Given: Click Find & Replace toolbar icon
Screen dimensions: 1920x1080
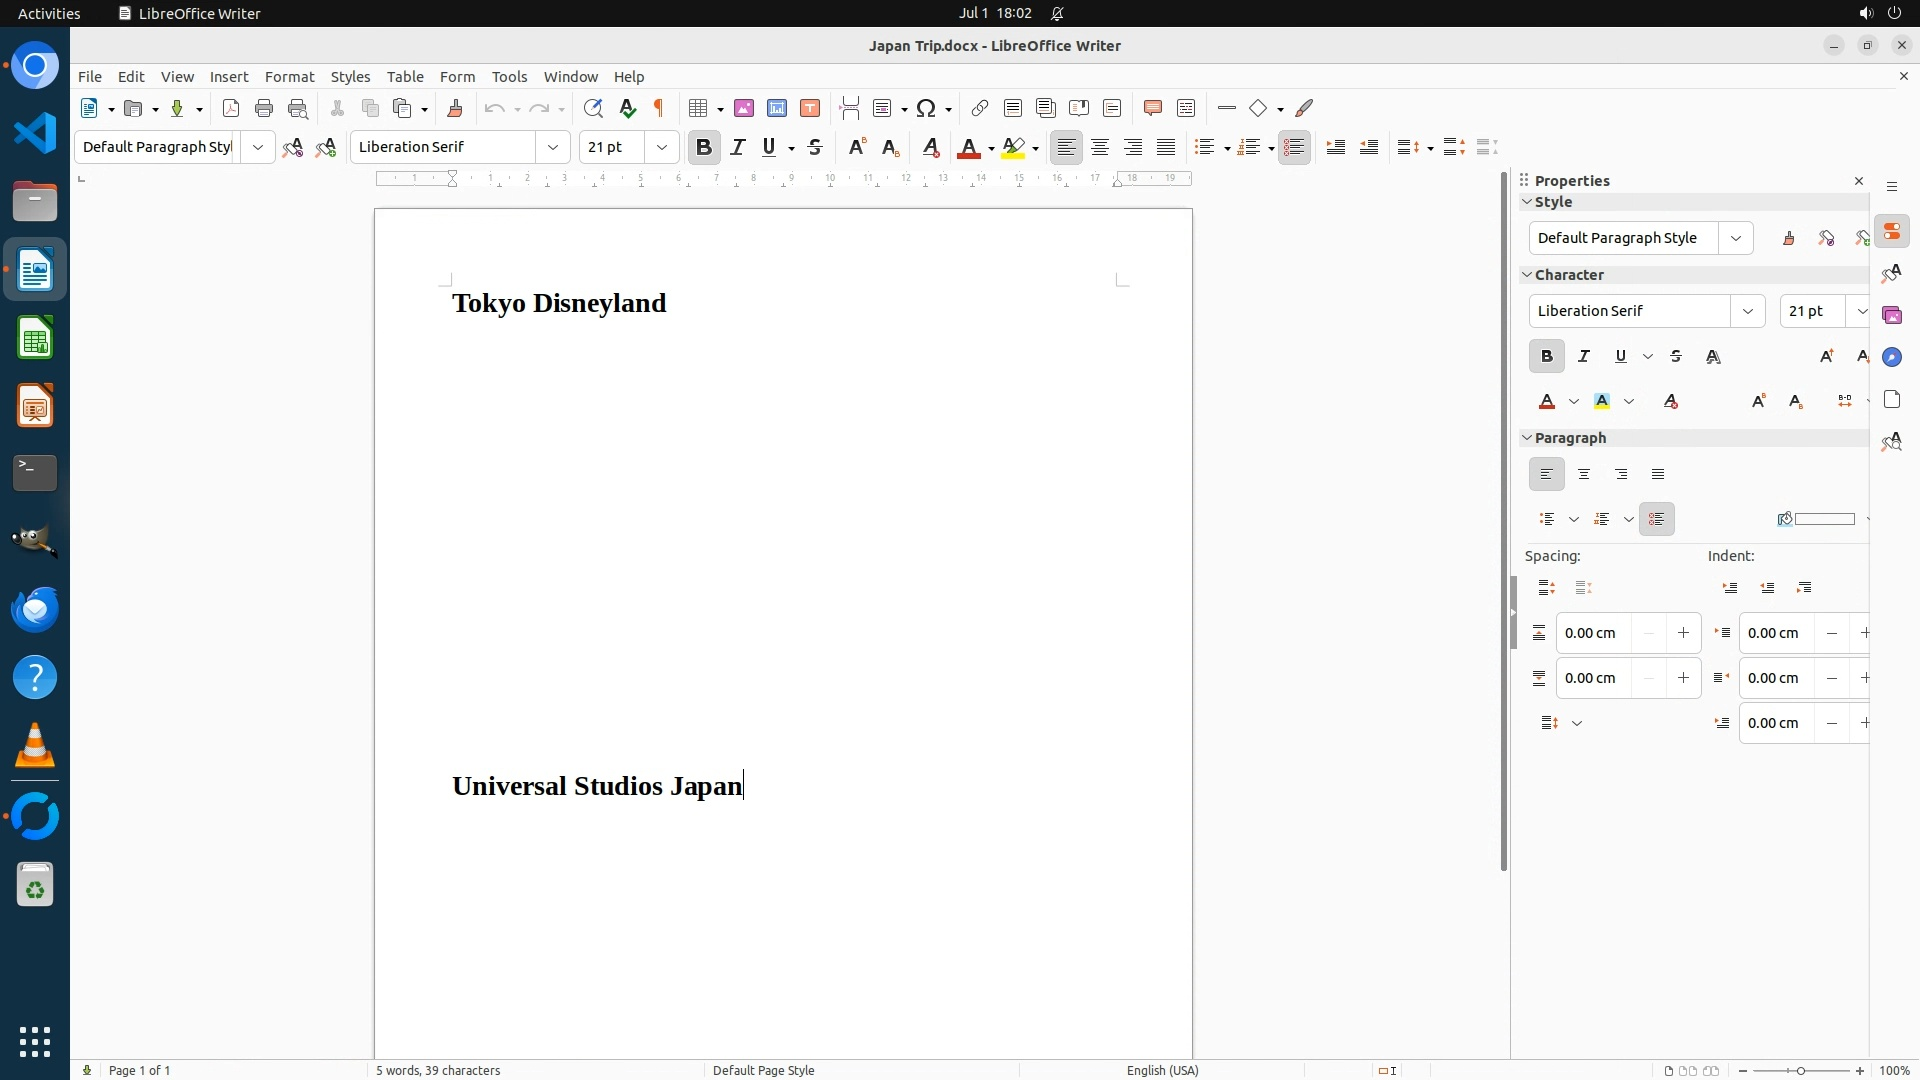Looking at the screenshot, I should click(x=593, y=108).
